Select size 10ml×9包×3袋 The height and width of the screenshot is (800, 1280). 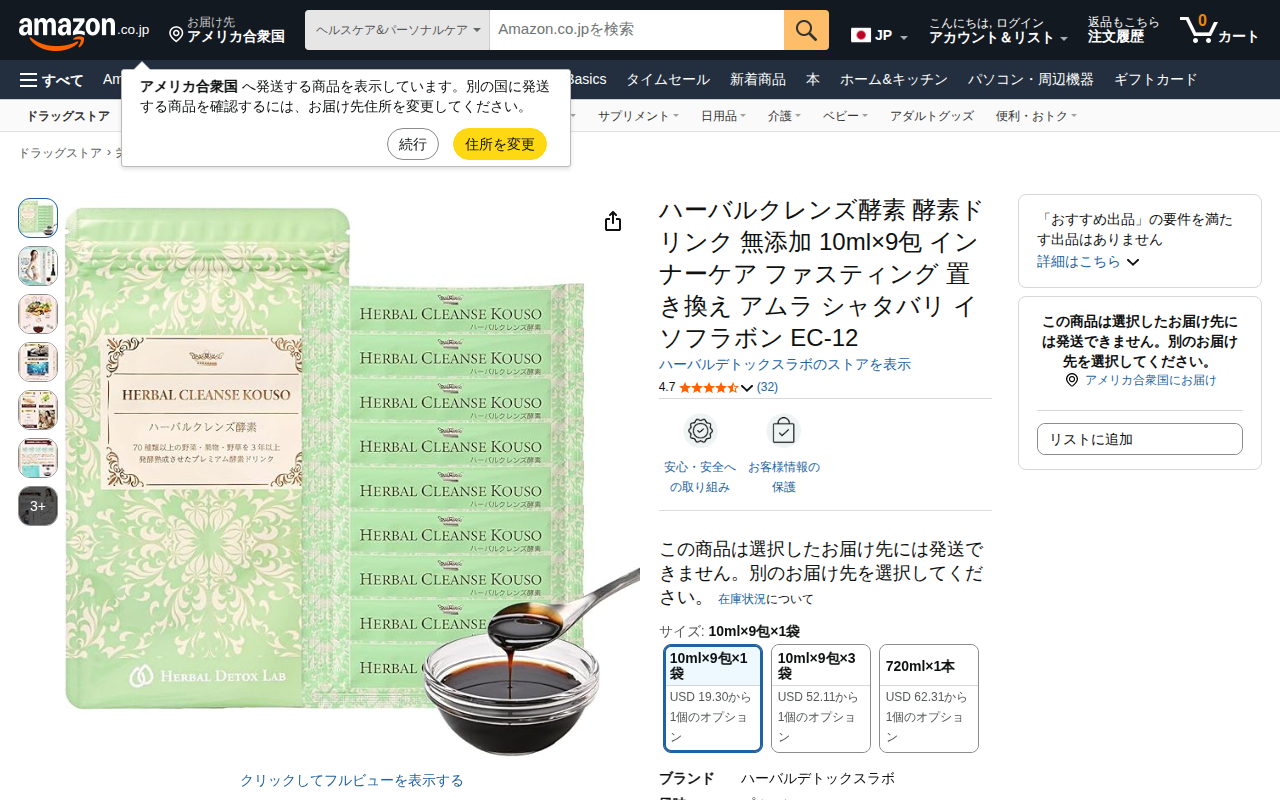[821, 698]
